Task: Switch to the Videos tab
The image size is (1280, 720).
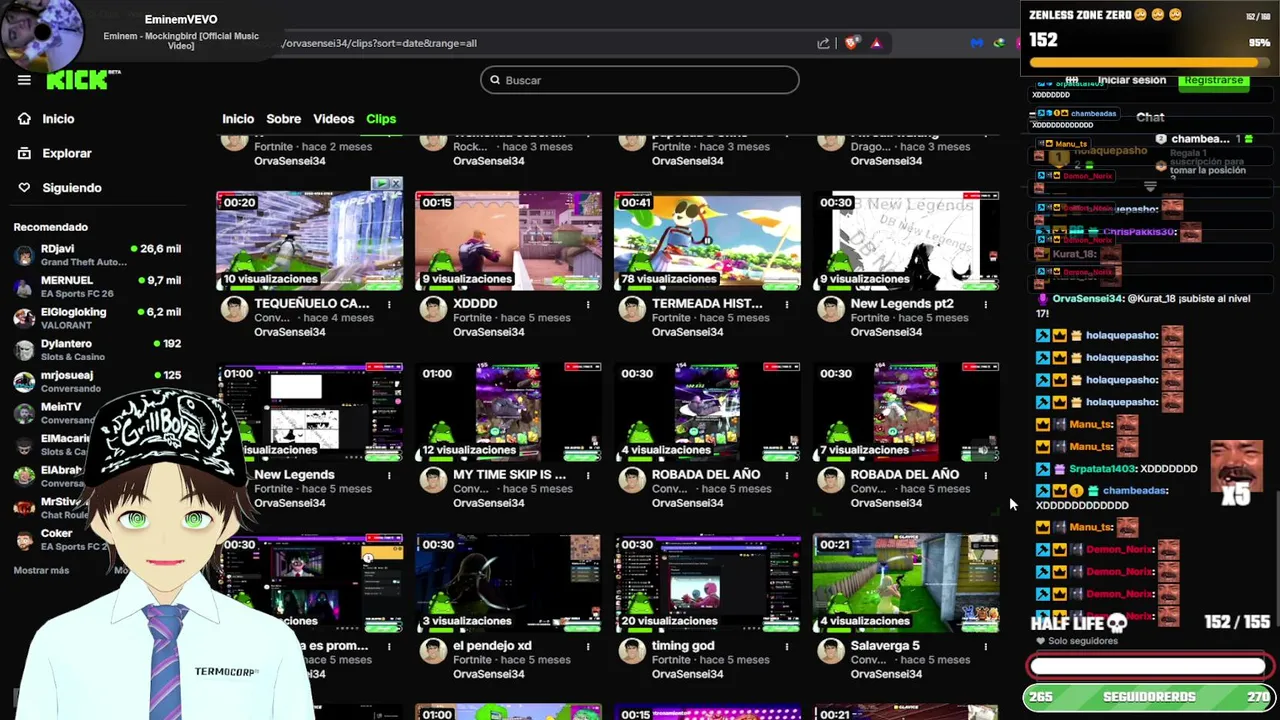Action: [x=333, y=119]
